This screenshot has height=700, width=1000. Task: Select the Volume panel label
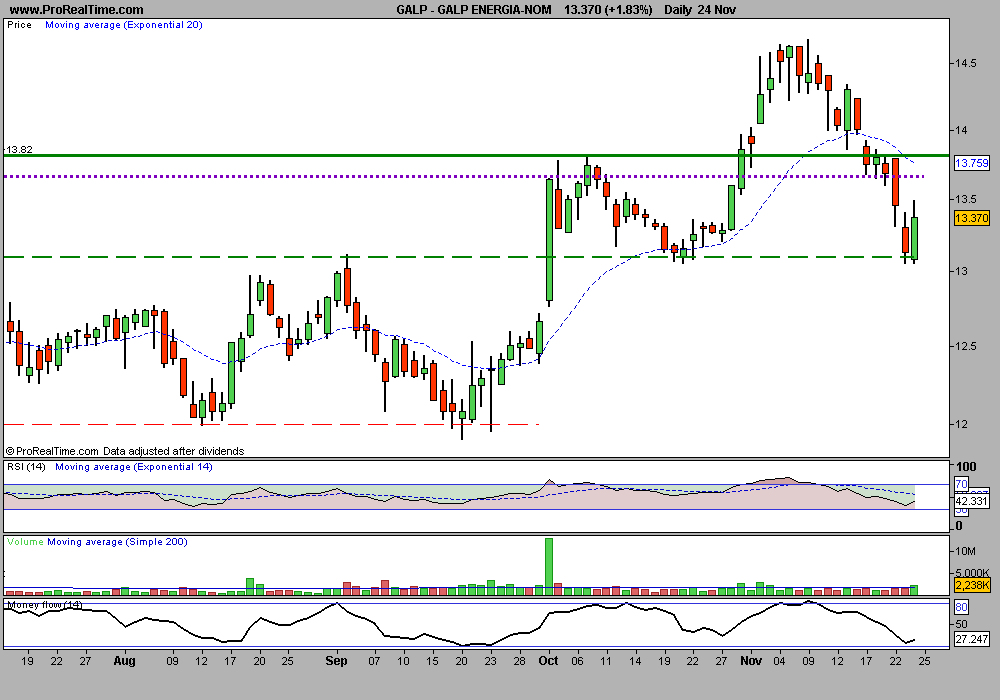25,542
